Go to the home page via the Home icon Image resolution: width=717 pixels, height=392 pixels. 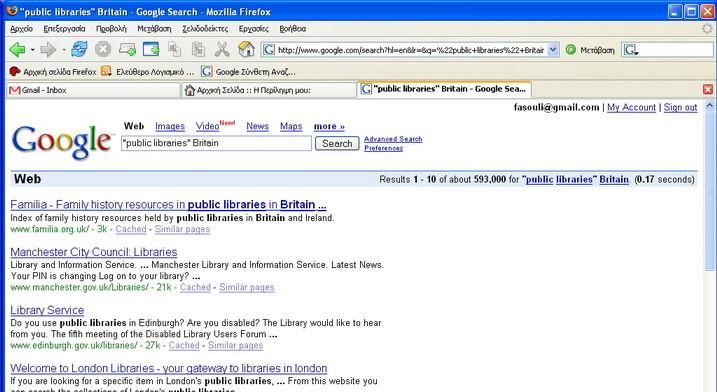coord(246,49)
